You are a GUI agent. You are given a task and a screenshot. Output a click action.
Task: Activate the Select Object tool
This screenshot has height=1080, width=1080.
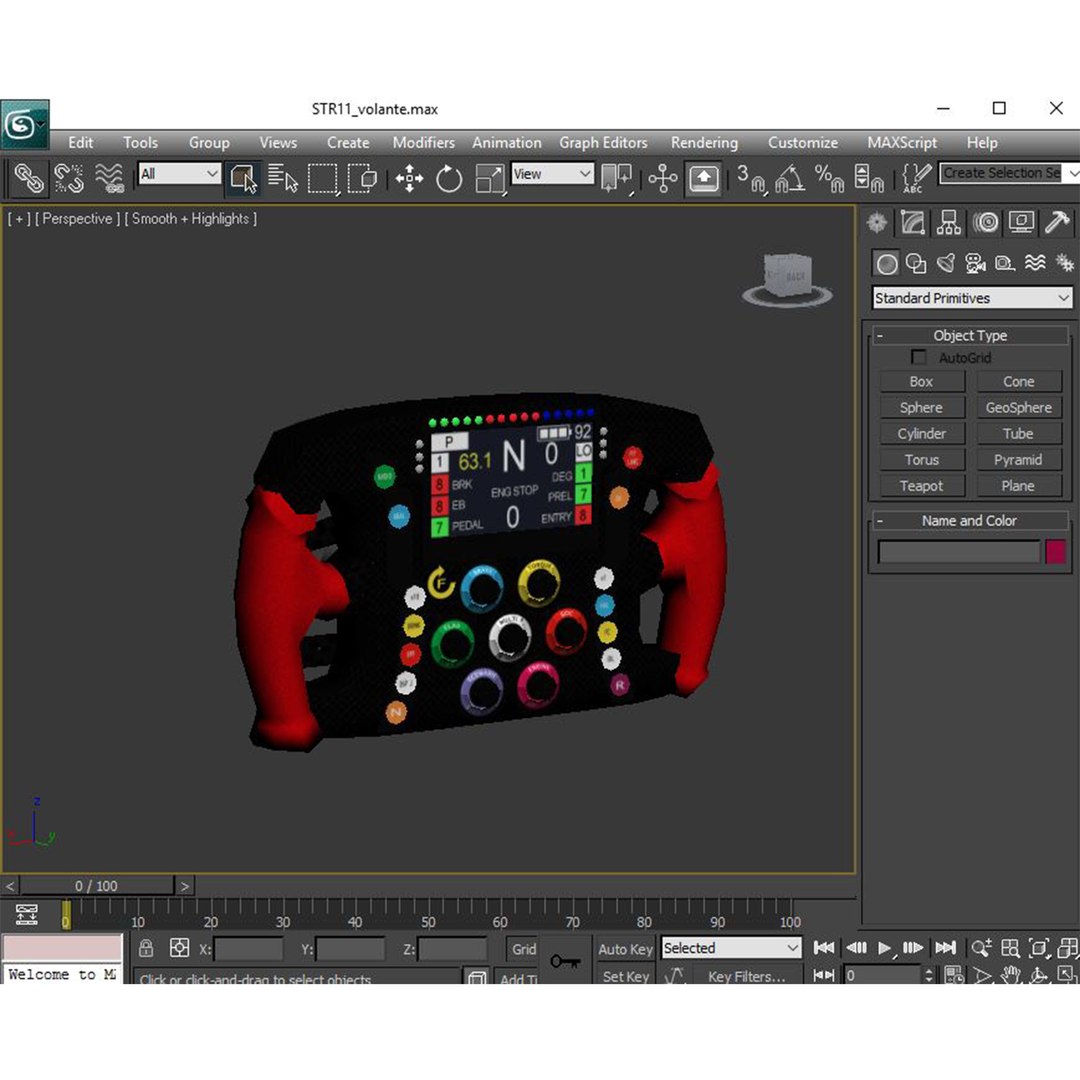[x=243, y=178]
